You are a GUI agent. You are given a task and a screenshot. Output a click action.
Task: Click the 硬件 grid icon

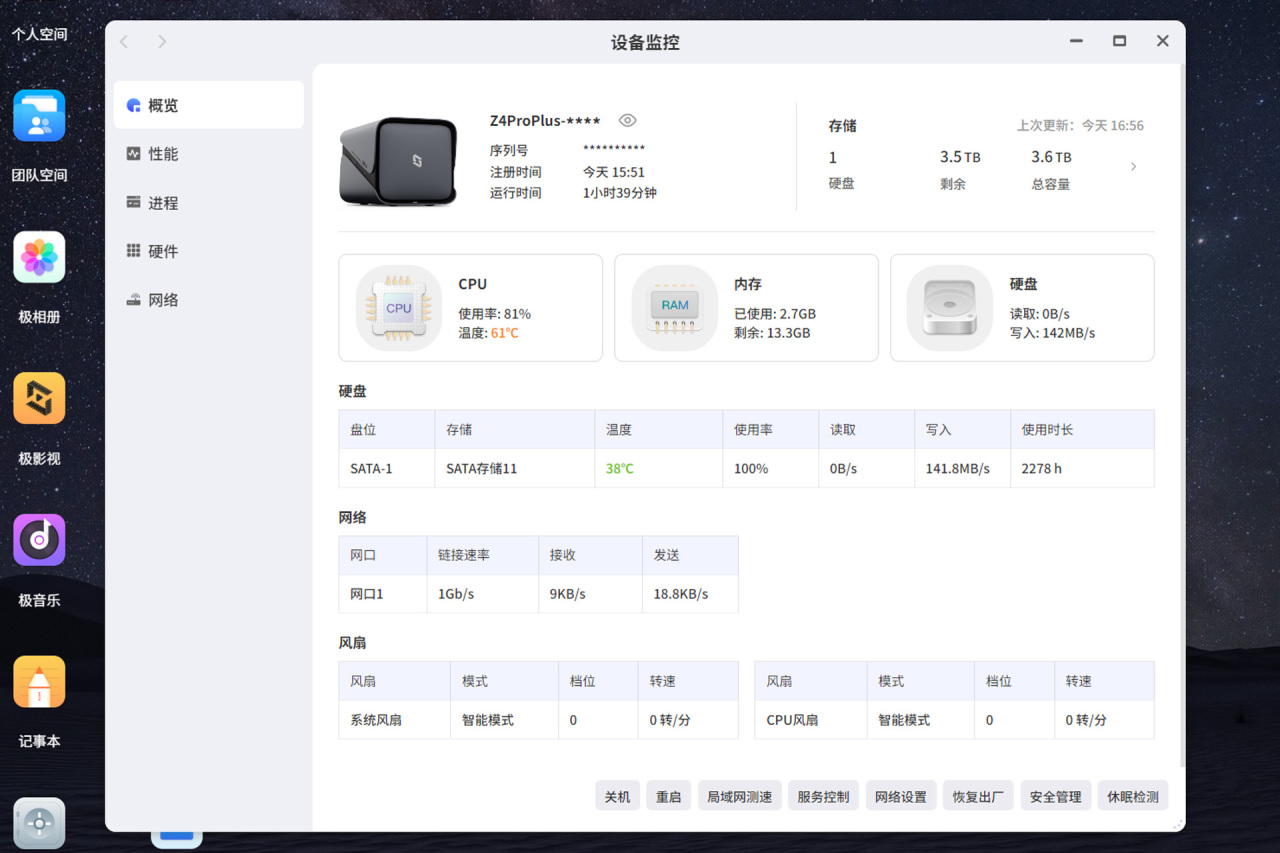(133, 251)
